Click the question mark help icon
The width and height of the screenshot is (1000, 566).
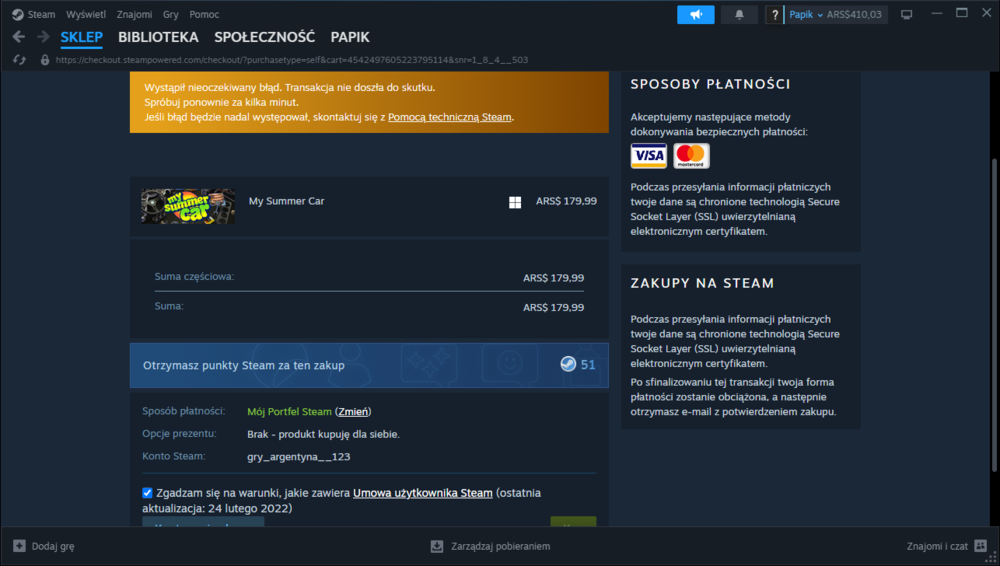point(774,14)
